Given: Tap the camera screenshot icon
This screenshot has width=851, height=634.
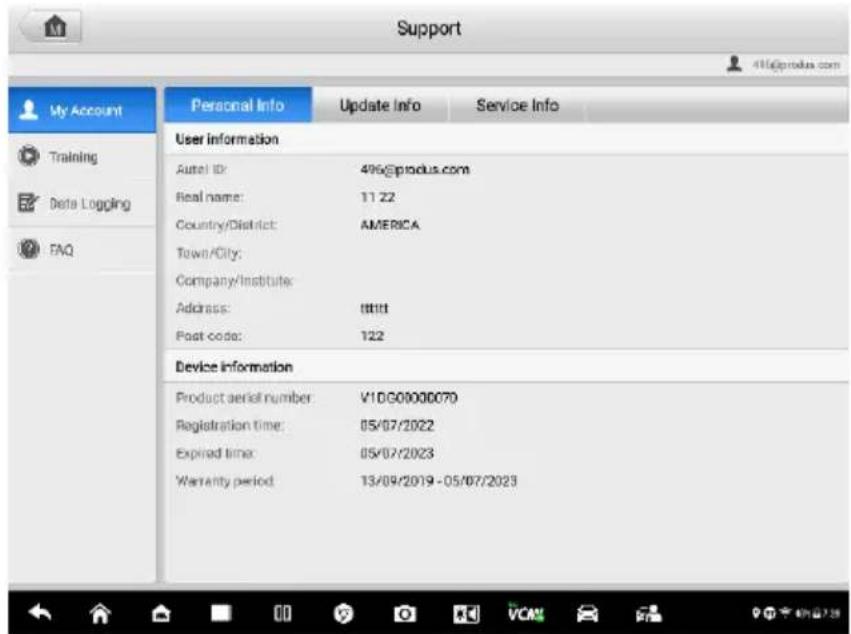Looking at the screenshot, I should point(405,614).
